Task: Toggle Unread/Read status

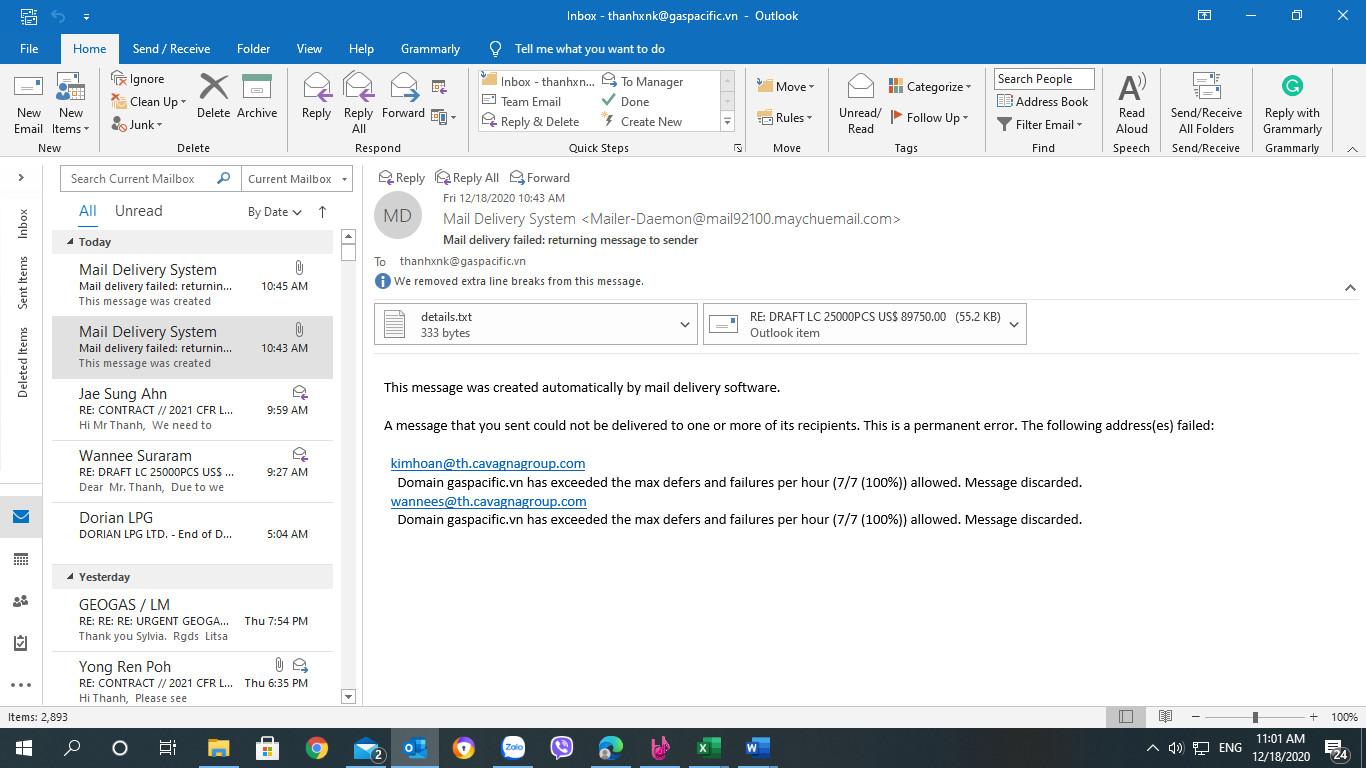Action: [x=860, y=104]
